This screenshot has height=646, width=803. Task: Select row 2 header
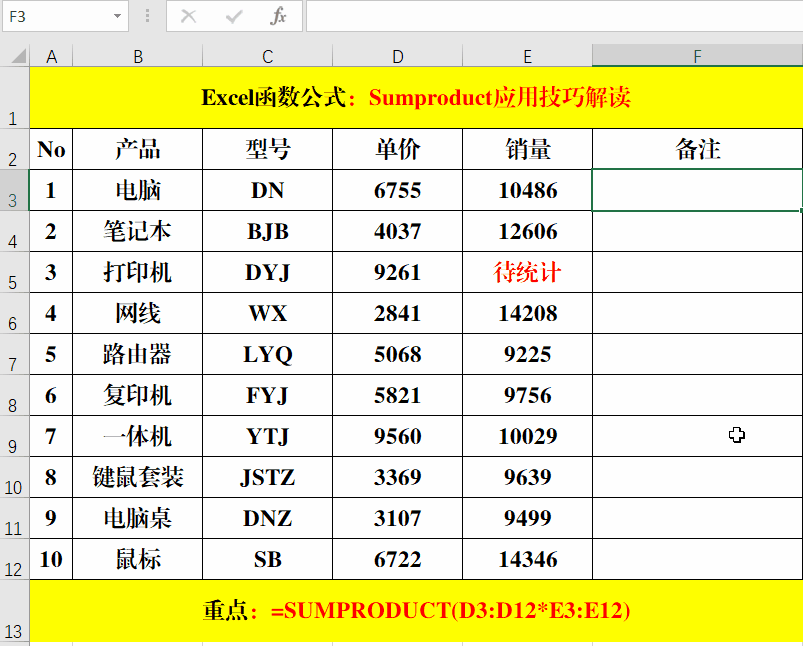[x=14, y=149]
